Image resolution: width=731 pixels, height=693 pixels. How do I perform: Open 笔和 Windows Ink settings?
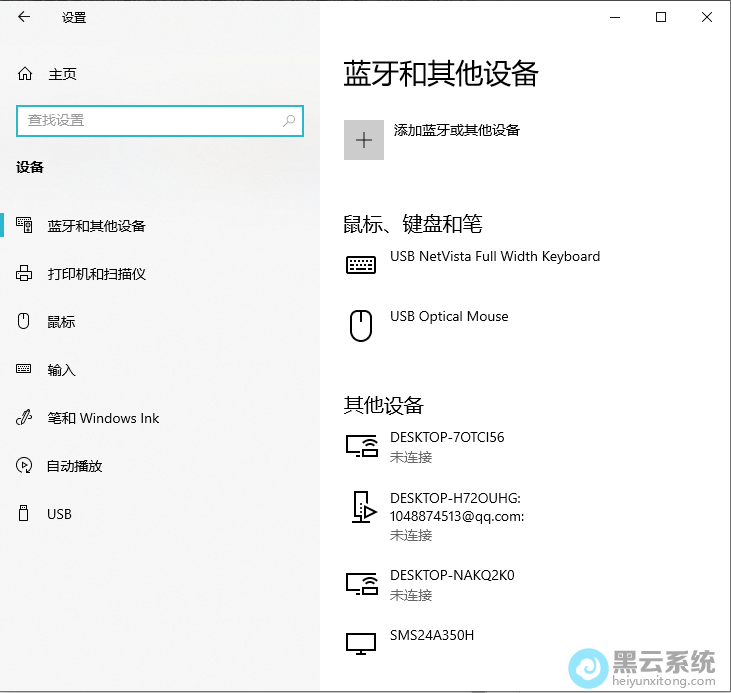click(x=103, y=418)
